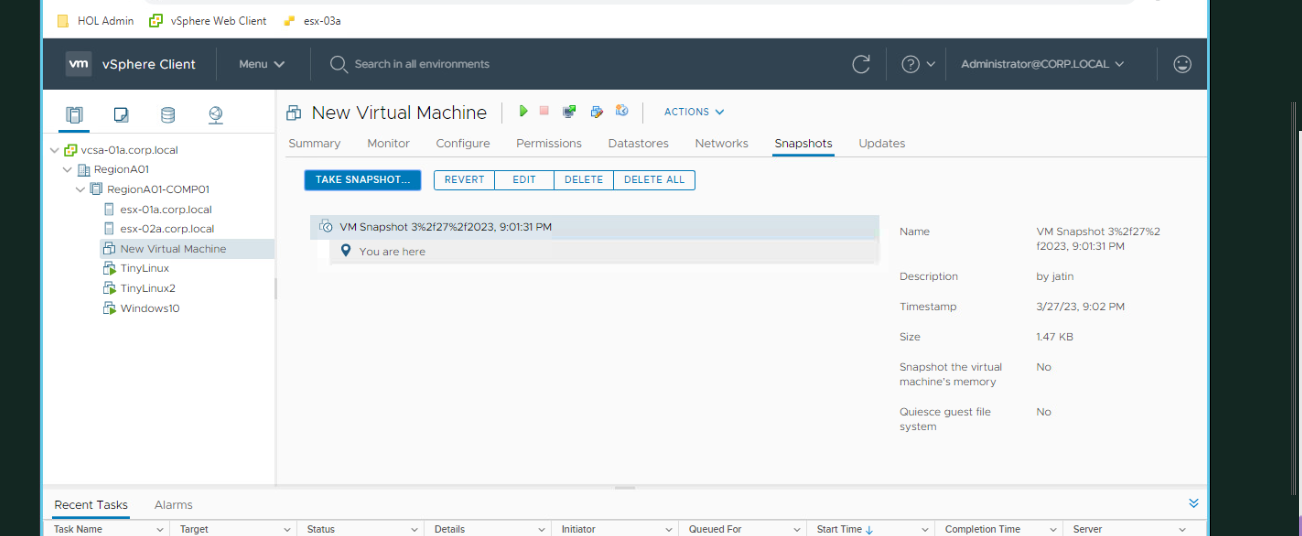Switch to the Updates tab
The image size is (1302, 536).
click(882, 143)
